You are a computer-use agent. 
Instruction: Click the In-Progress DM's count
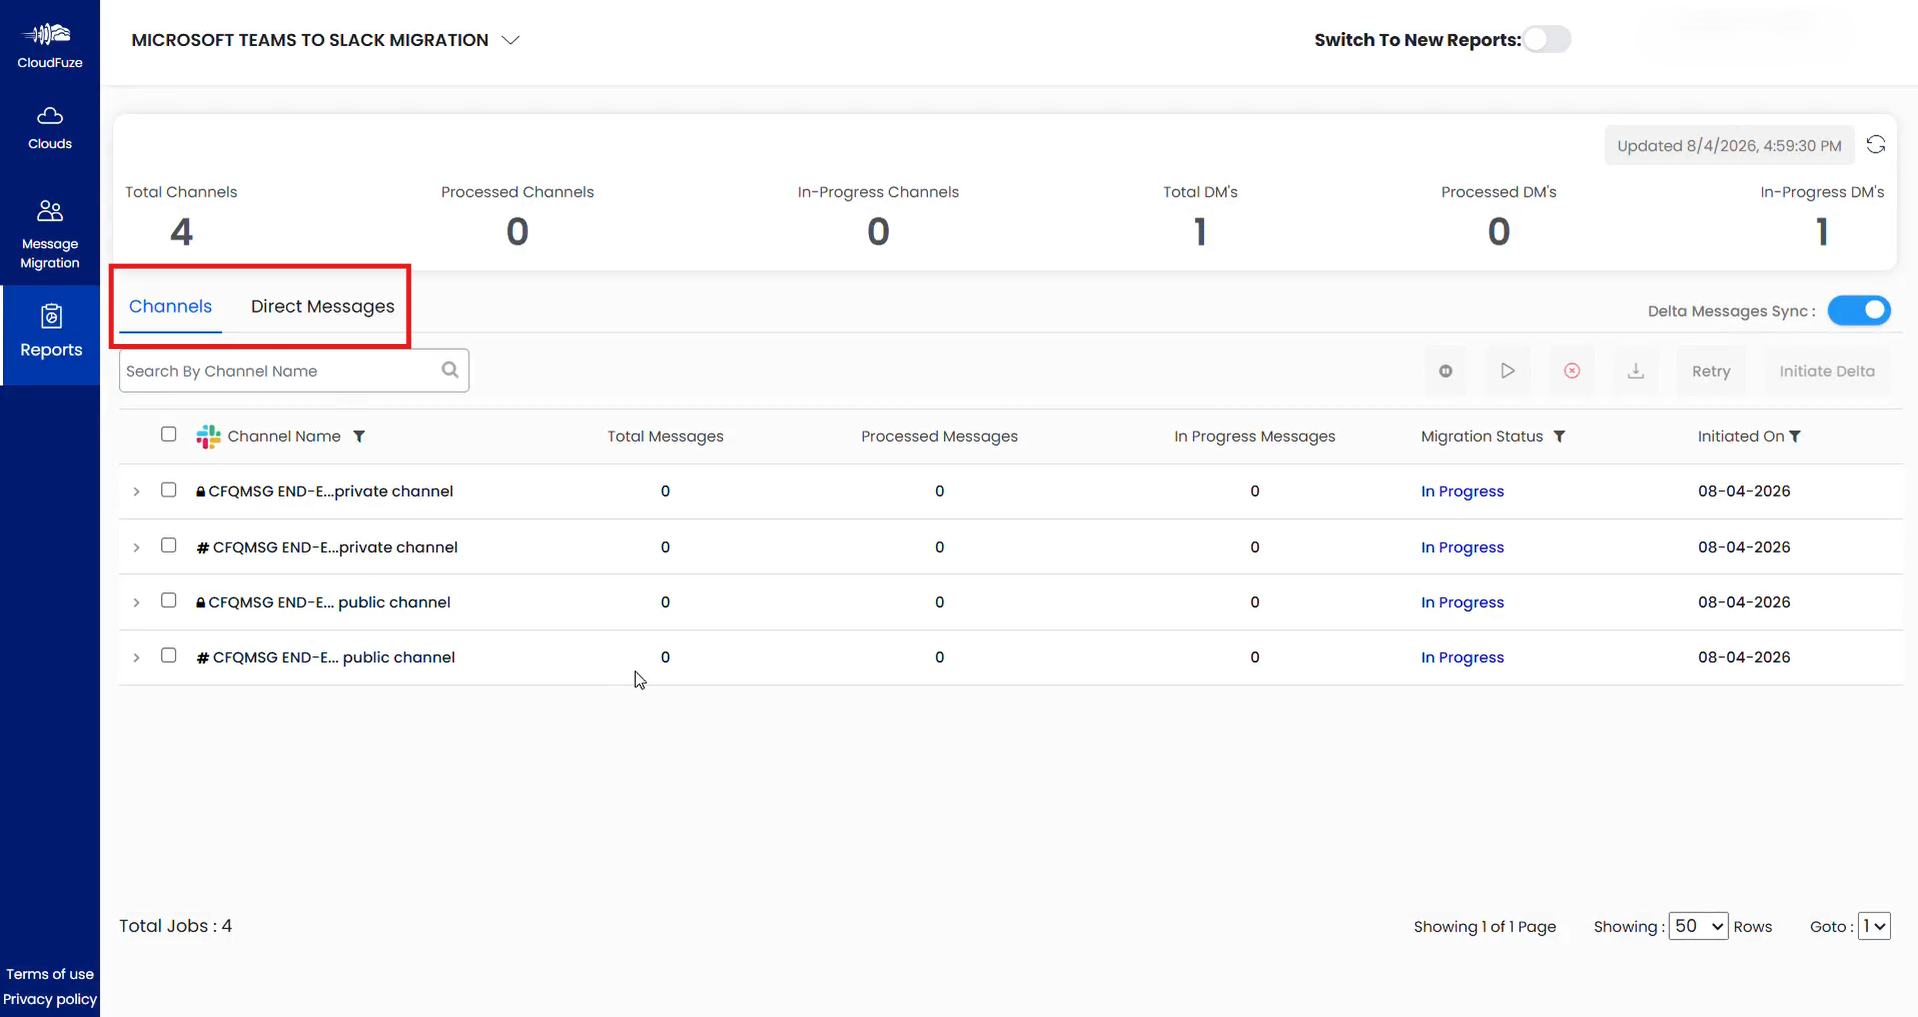click(1822, 232)
